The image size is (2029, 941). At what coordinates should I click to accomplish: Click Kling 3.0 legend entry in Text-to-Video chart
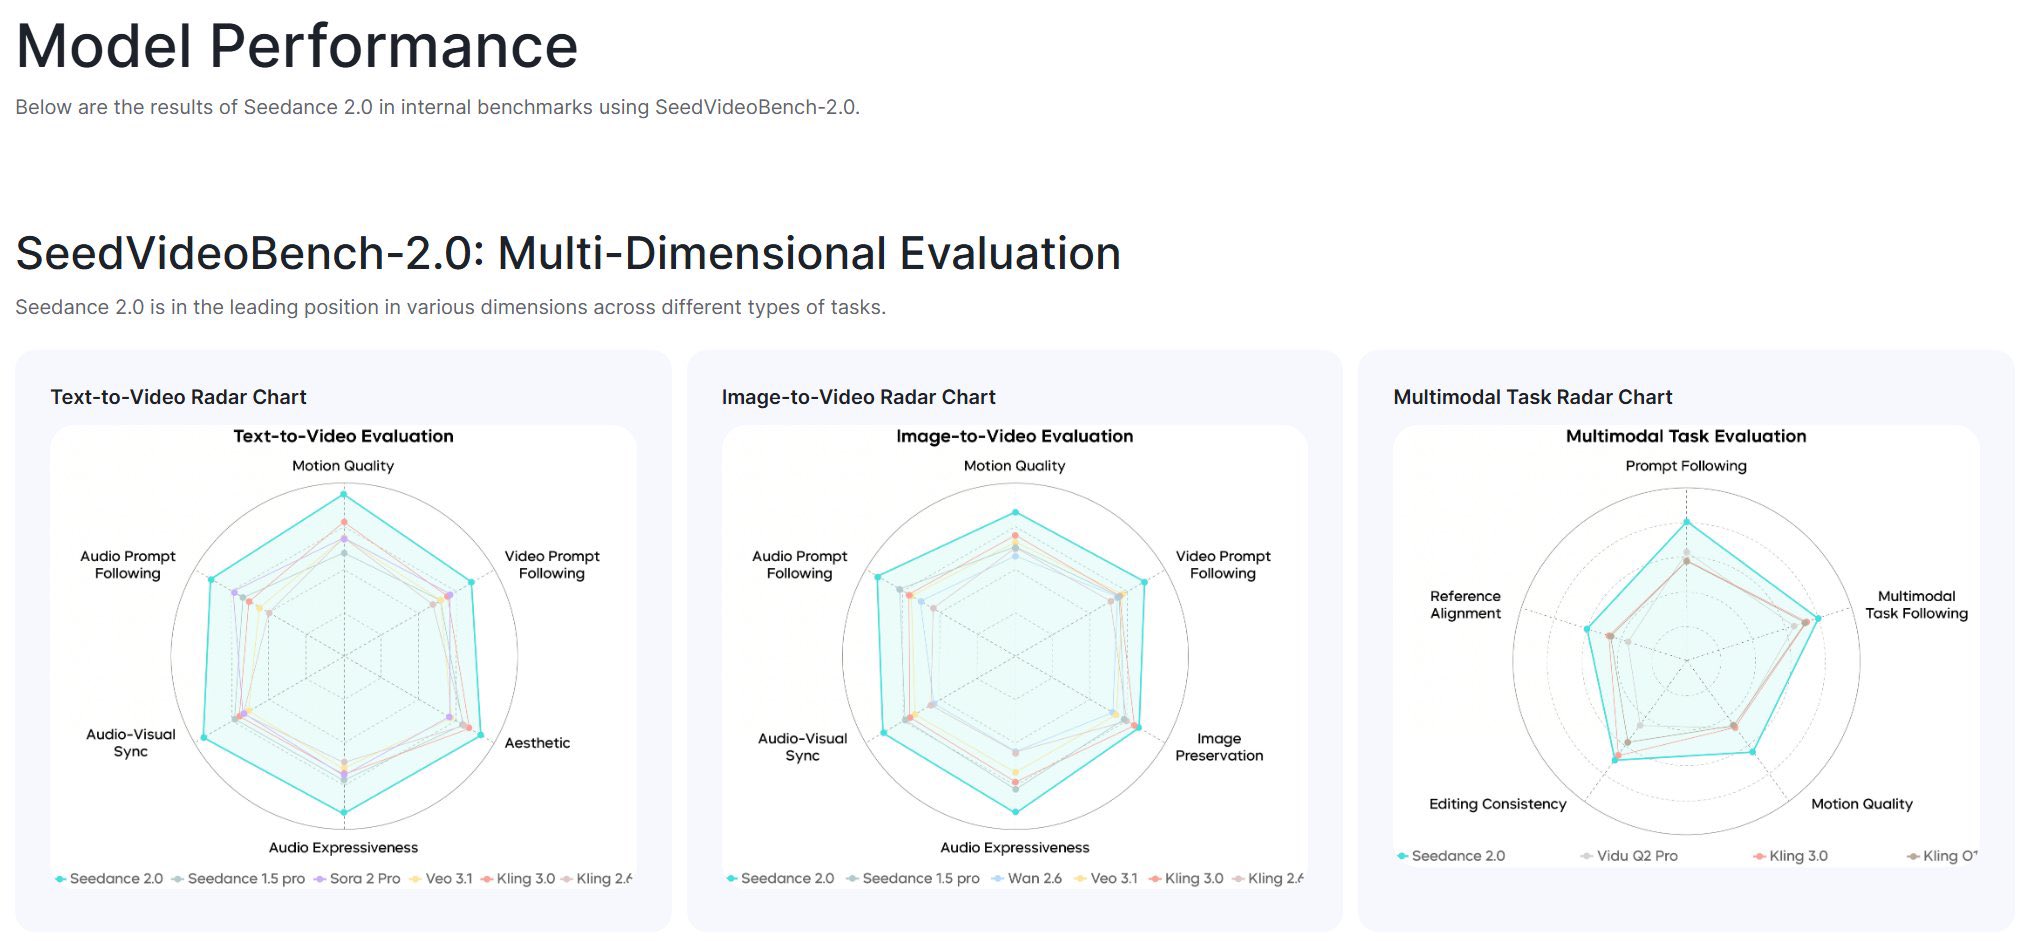point(518,879)
